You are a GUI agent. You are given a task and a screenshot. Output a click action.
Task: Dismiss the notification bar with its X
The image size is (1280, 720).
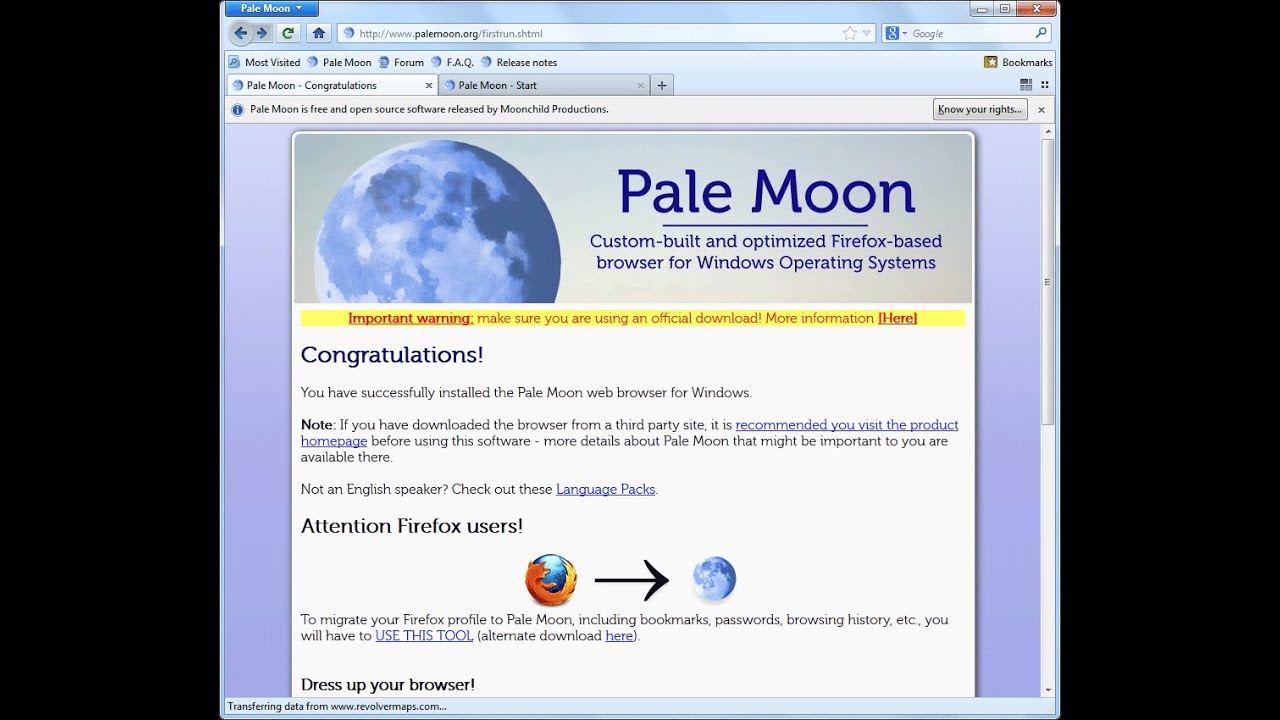click(x=1041, y=110)
